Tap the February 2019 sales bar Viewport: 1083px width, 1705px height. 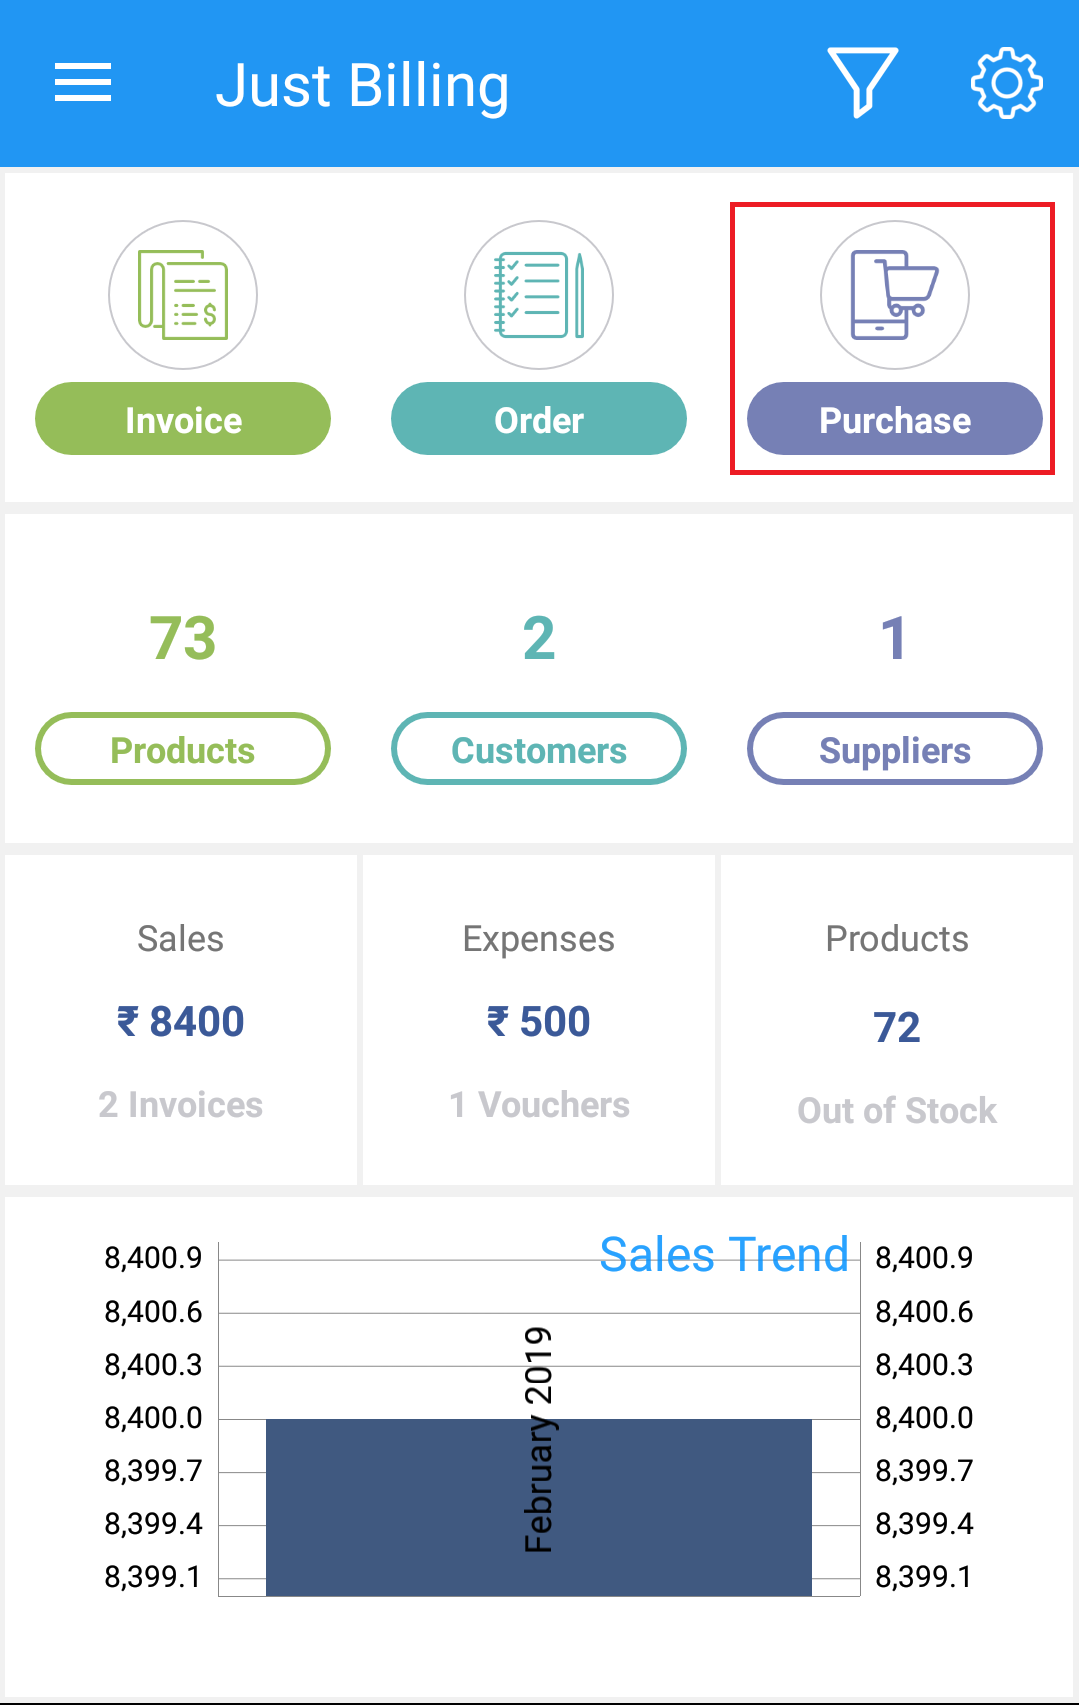click(x=539, y=1507)
